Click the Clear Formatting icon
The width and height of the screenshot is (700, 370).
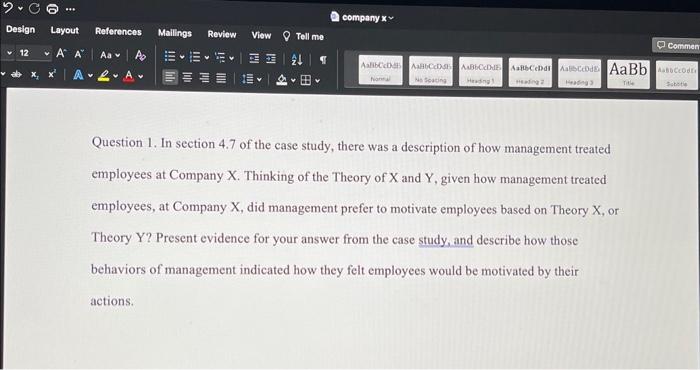click(140, 56)
